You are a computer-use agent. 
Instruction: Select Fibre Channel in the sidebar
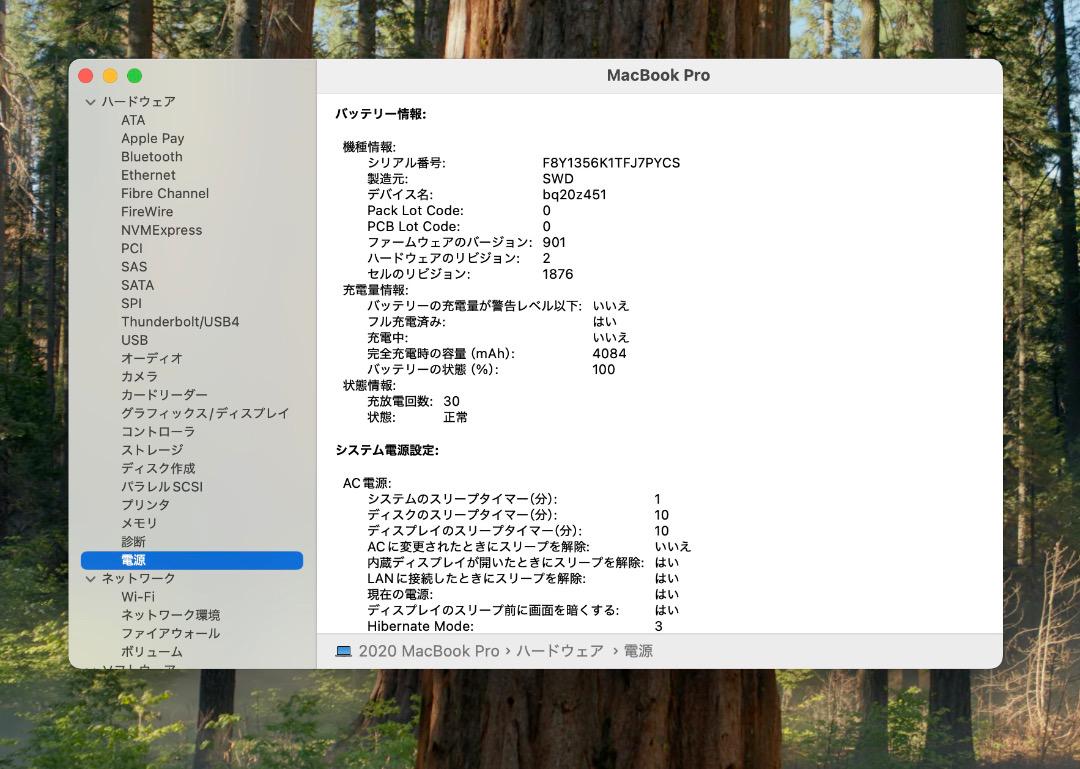(x=165, y=194)
